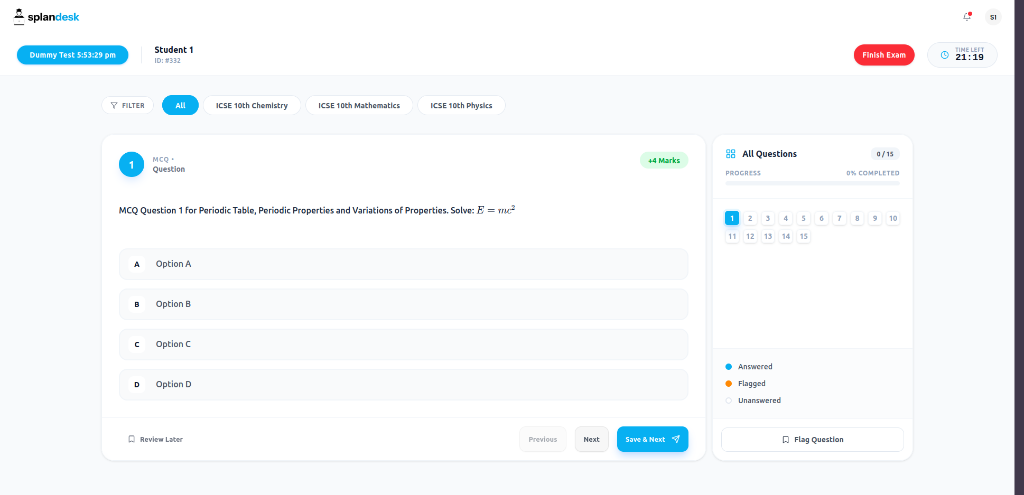Select answer Option B
Viewport: 1024px width, 495px height.
click(403, 304)
